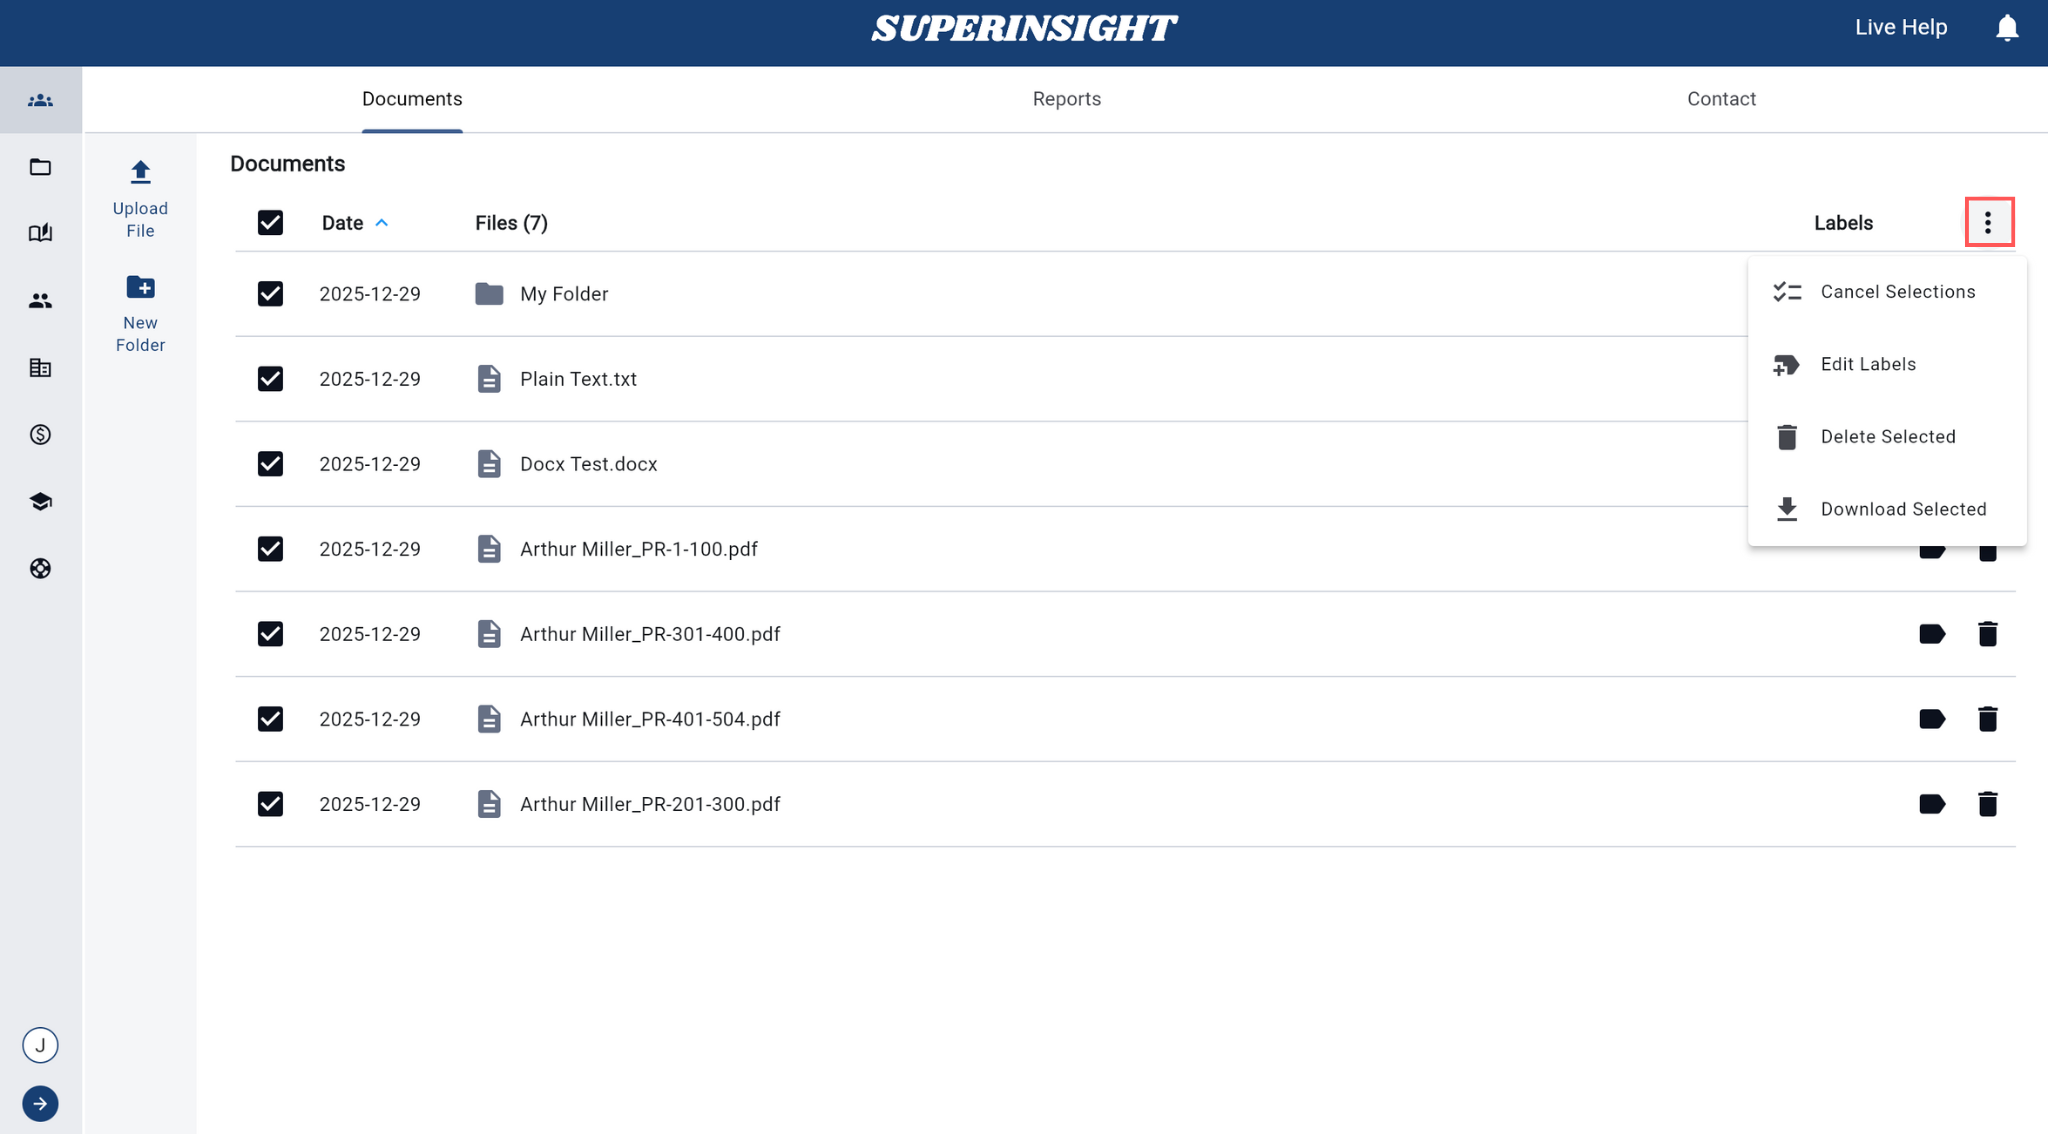Collapse the sidebar with the arrow button
Screen dimensions: 2048x1134
(40, 1103)
